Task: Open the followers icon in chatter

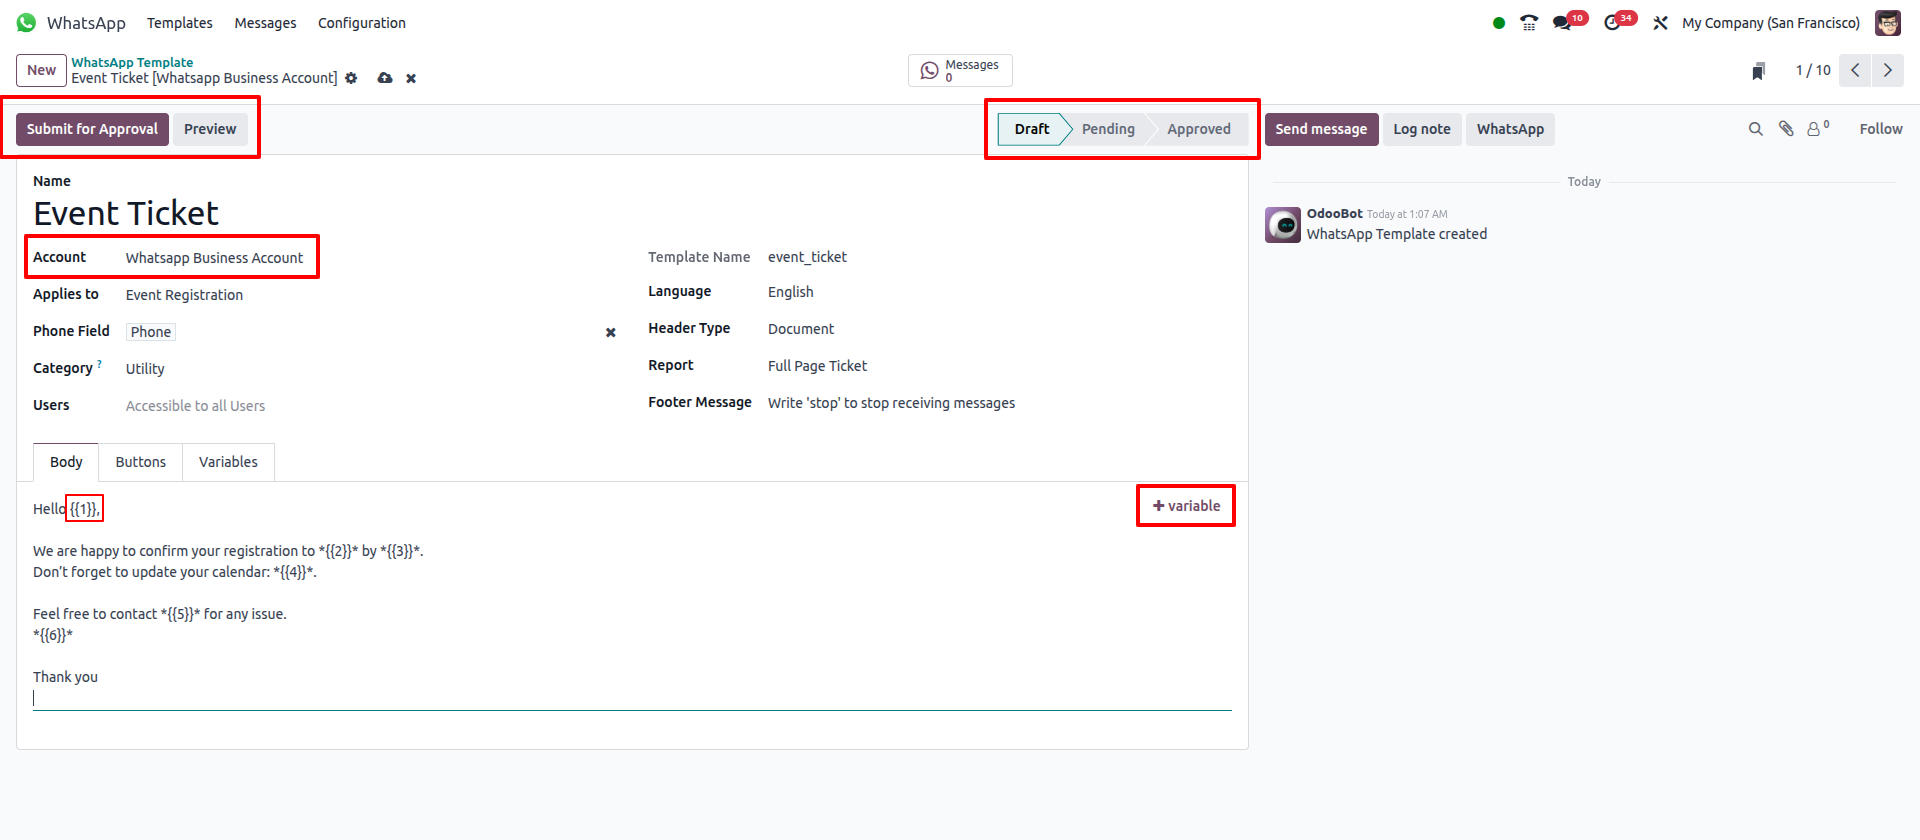Action: [1814, 129]
